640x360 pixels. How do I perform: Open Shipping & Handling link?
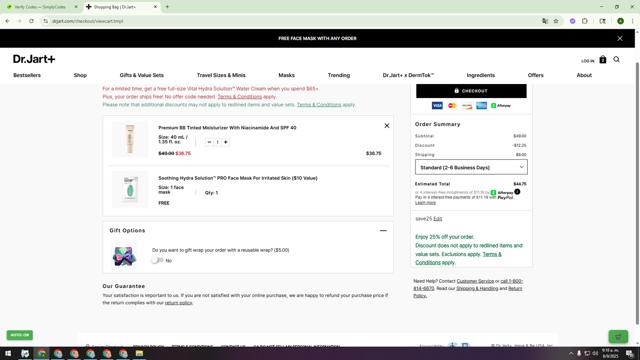click(477, 289)
